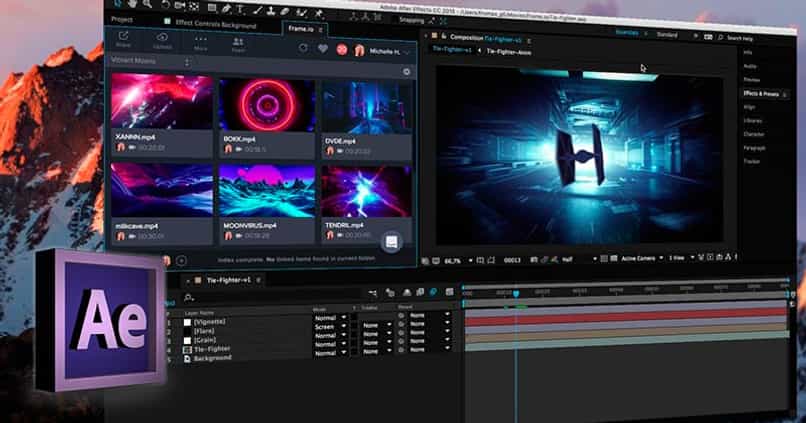Click the heart icon in Frame.io header
Viewport: 806px width, 423px height.
coord(323,48)
